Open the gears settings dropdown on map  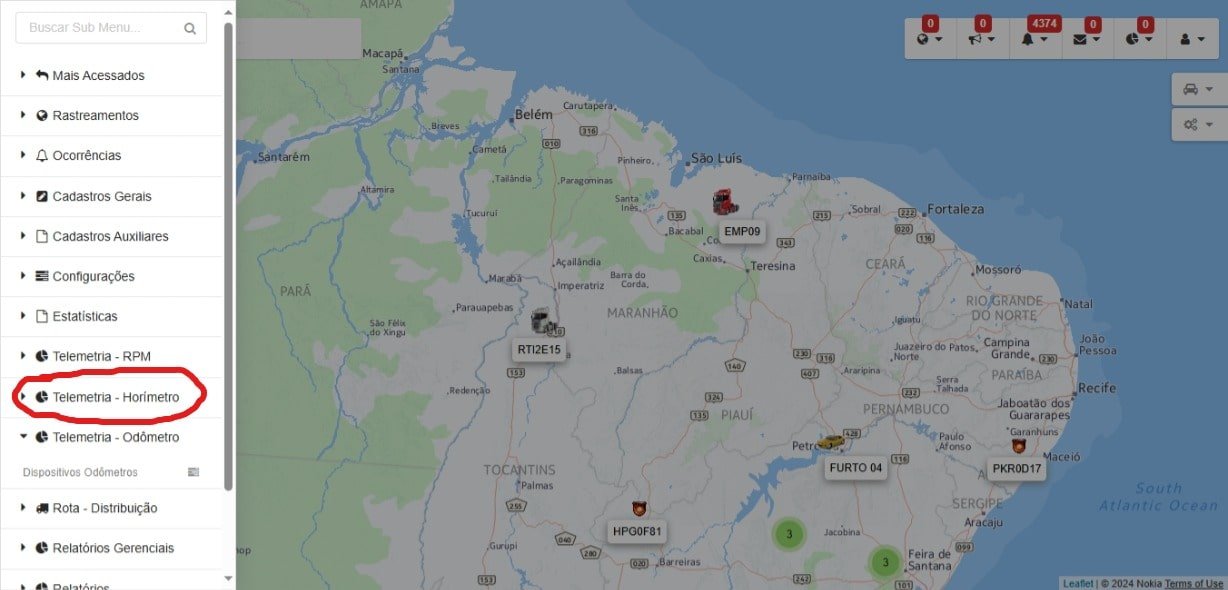[1197, 124]
